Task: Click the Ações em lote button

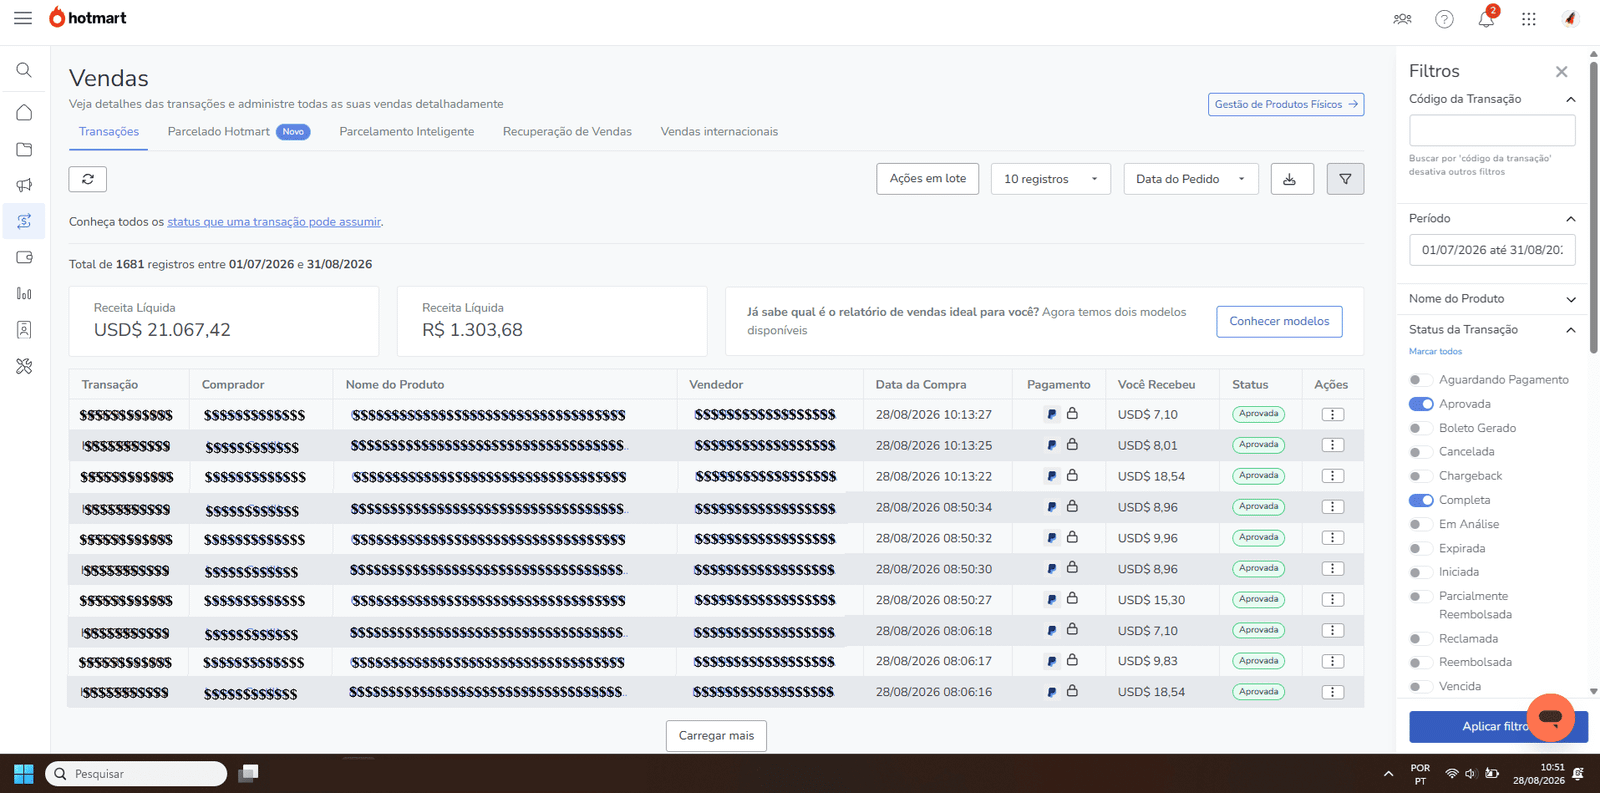Action: click(927, 179)
